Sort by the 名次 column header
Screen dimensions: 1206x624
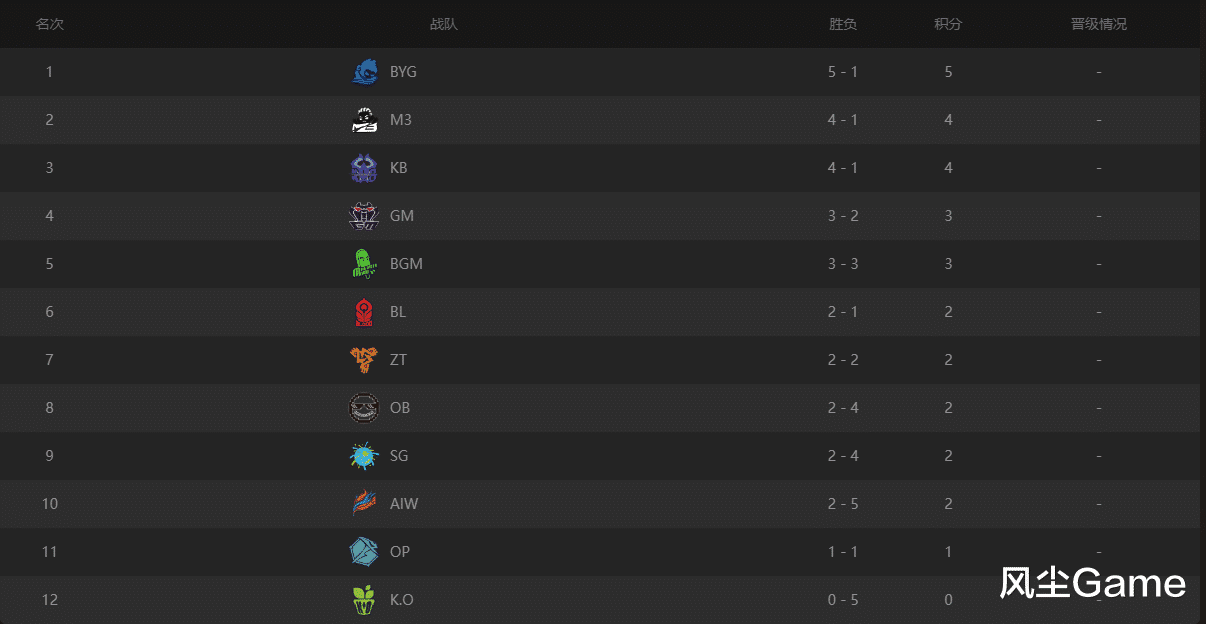click(50, 24)
